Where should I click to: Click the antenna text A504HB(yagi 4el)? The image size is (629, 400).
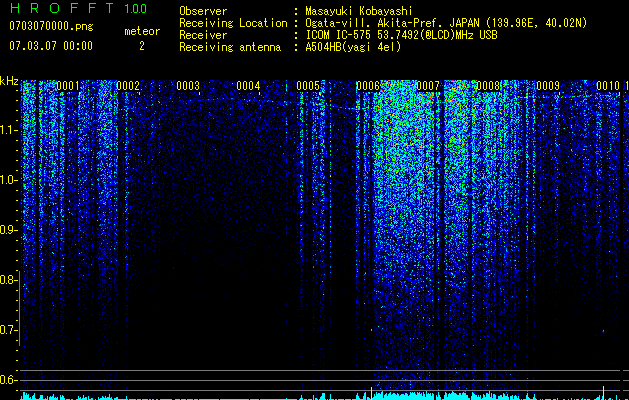pyautogui.click(x=353, y=47)
